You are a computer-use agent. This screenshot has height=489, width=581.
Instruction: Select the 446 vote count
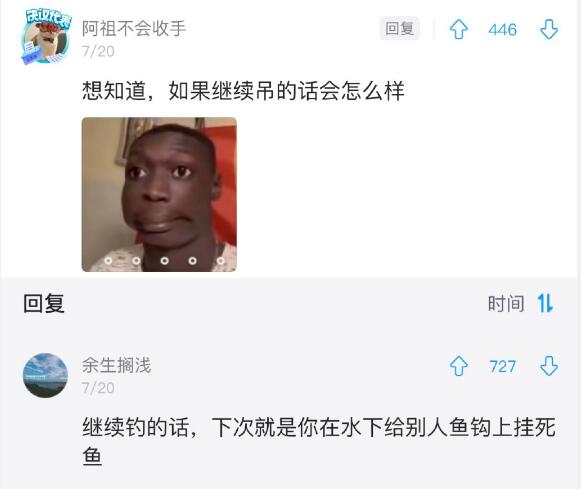[x=502, y=30]
